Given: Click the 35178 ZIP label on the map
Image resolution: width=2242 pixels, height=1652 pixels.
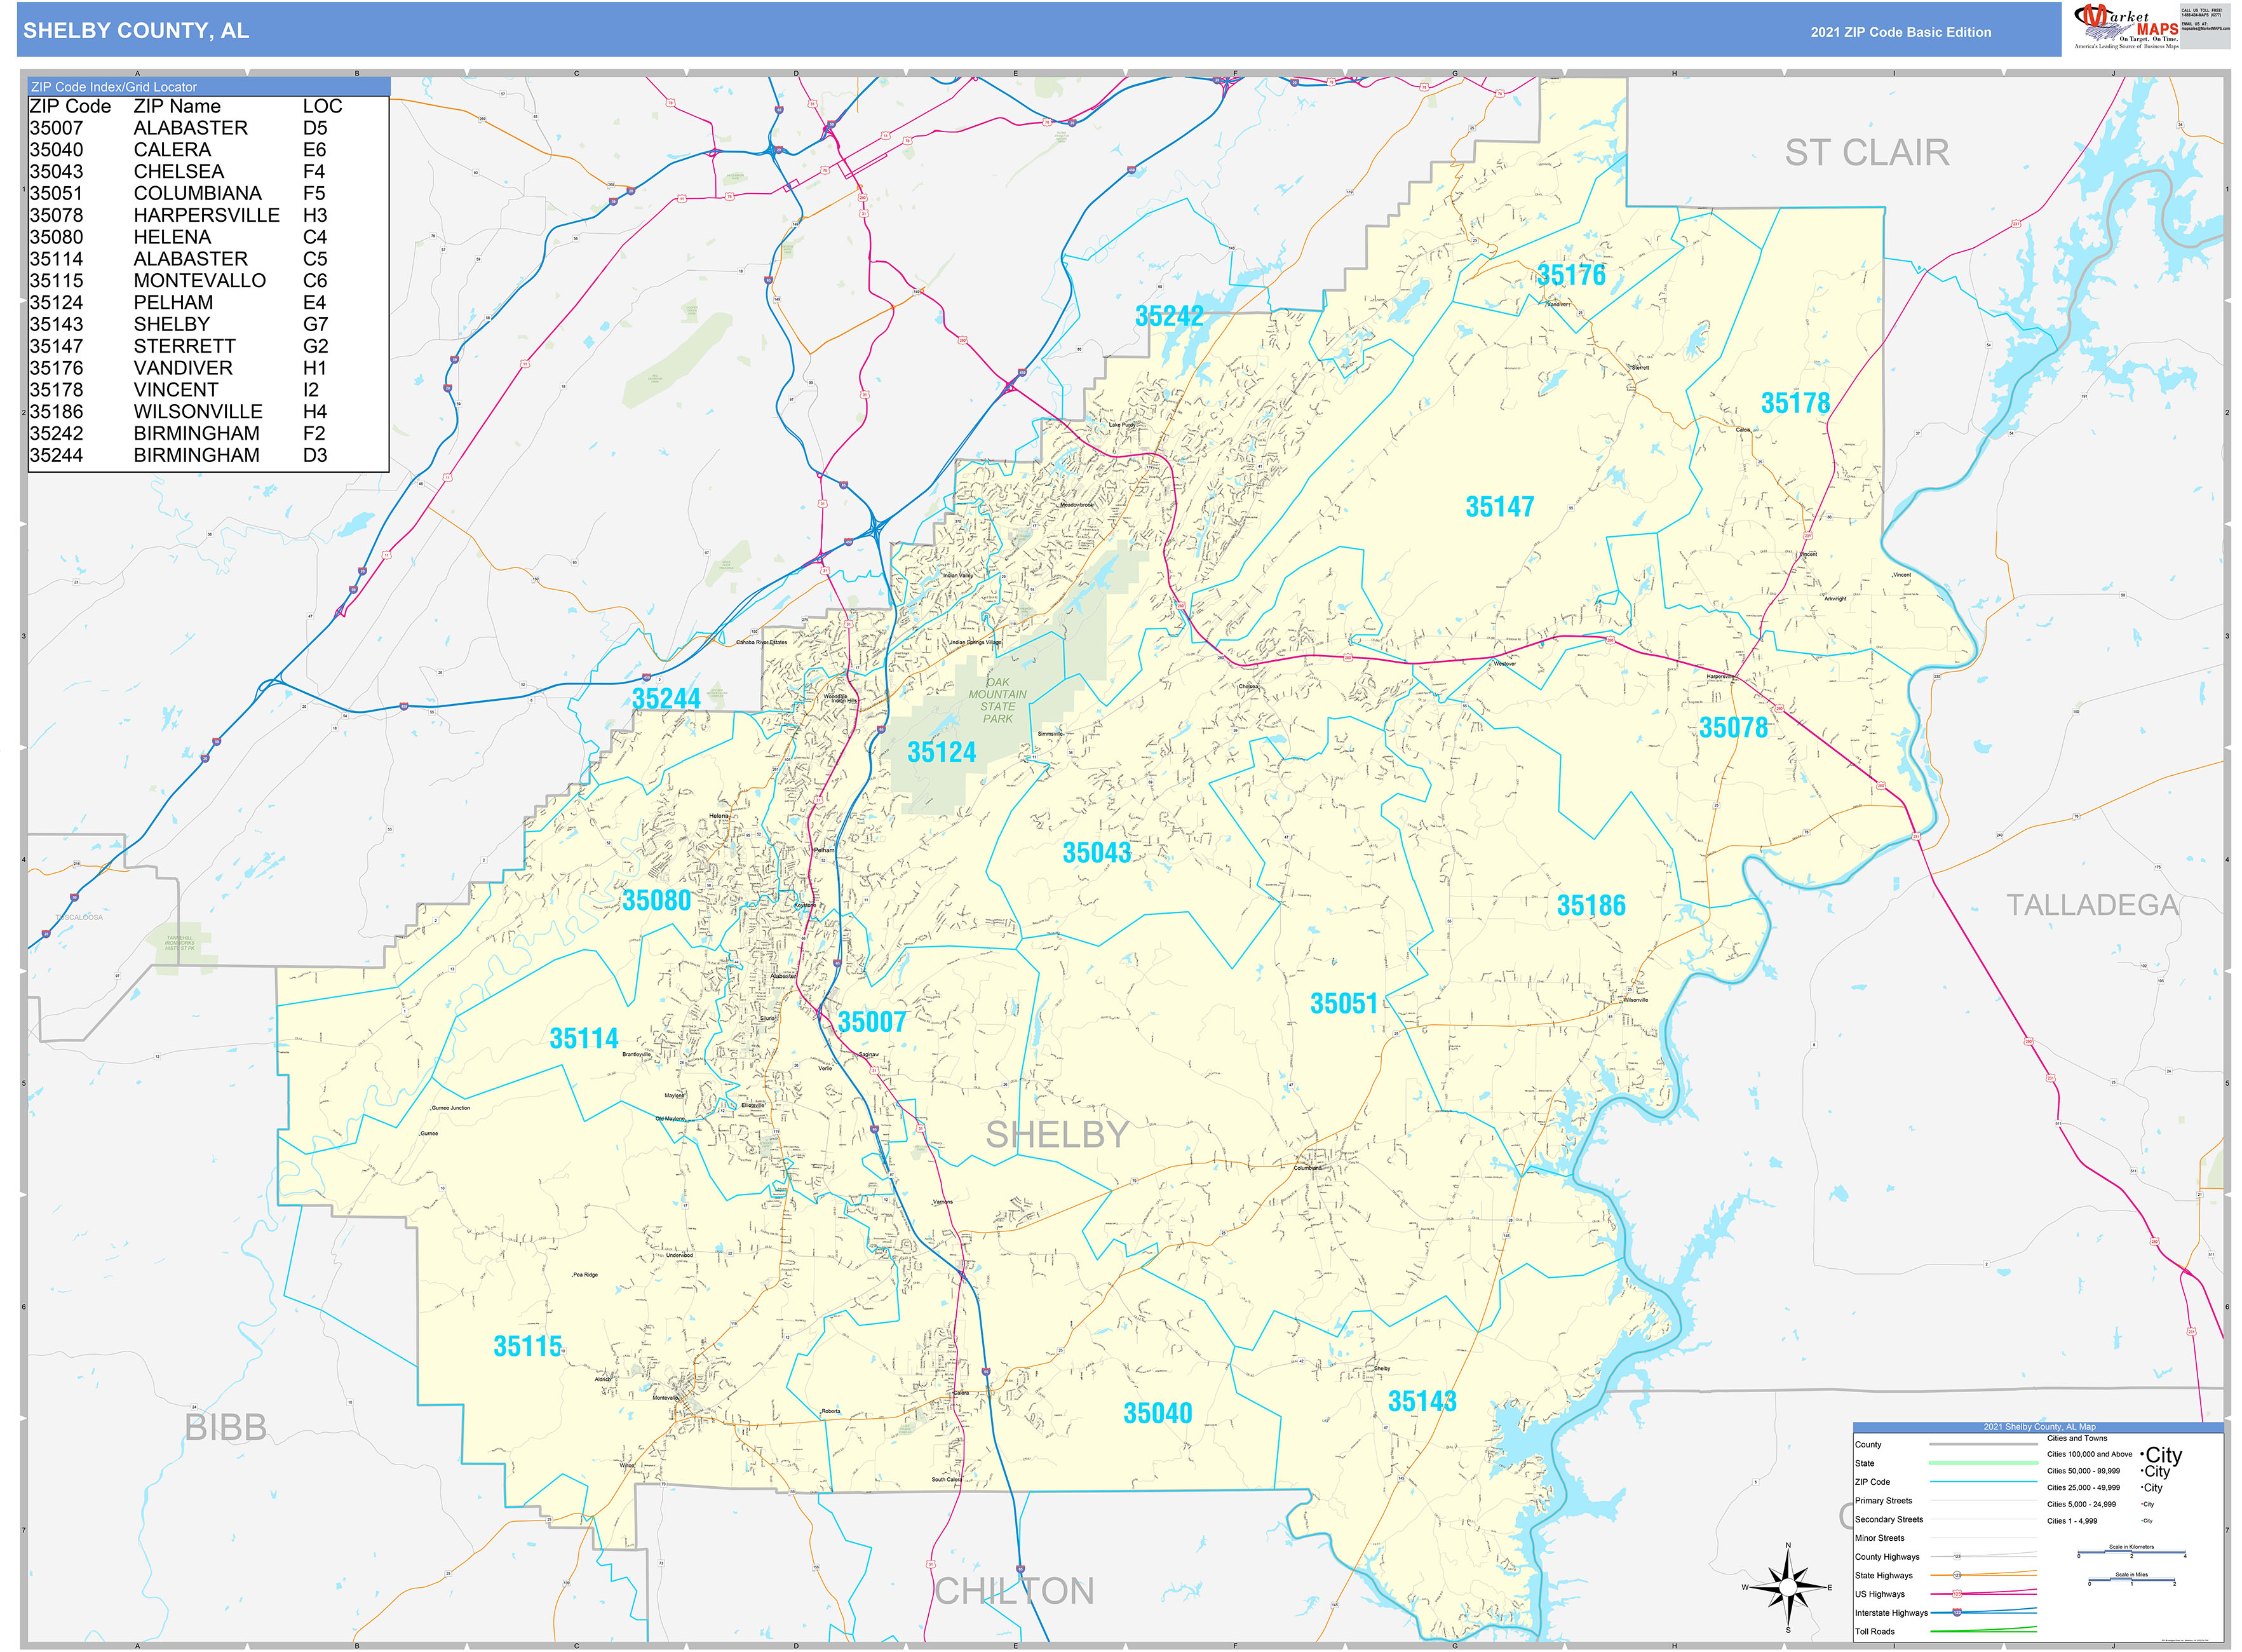Looking at the screenshot, I should coord(1795,403).
